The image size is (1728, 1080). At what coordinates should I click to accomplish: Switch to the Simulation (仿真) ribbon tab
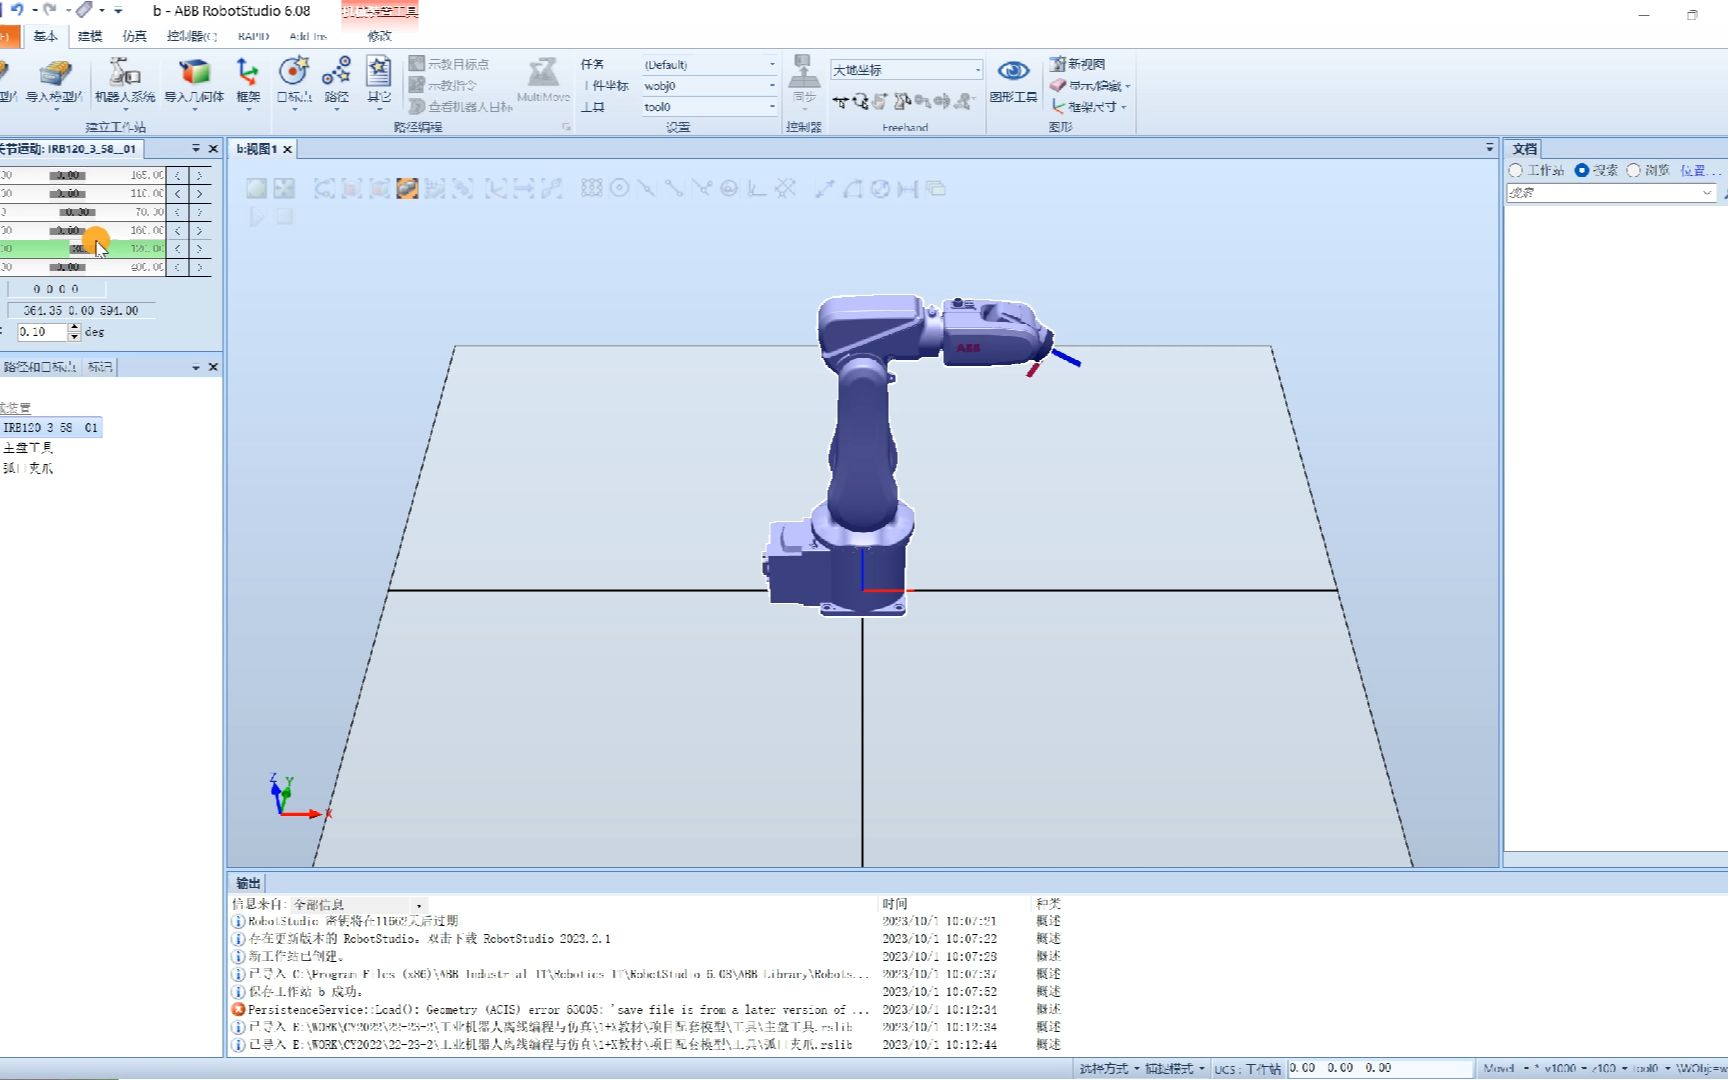134,36
